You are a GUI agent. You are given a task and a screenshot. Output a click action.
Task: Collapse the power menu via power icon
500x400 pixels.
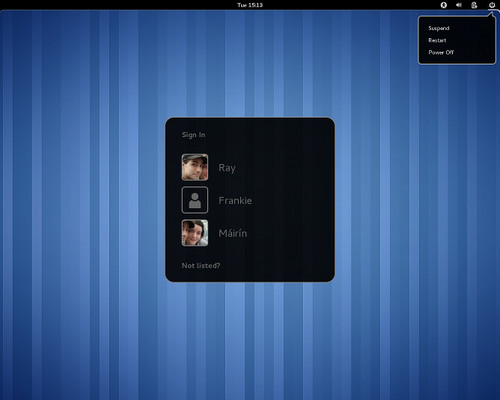(x=492, y=5)
